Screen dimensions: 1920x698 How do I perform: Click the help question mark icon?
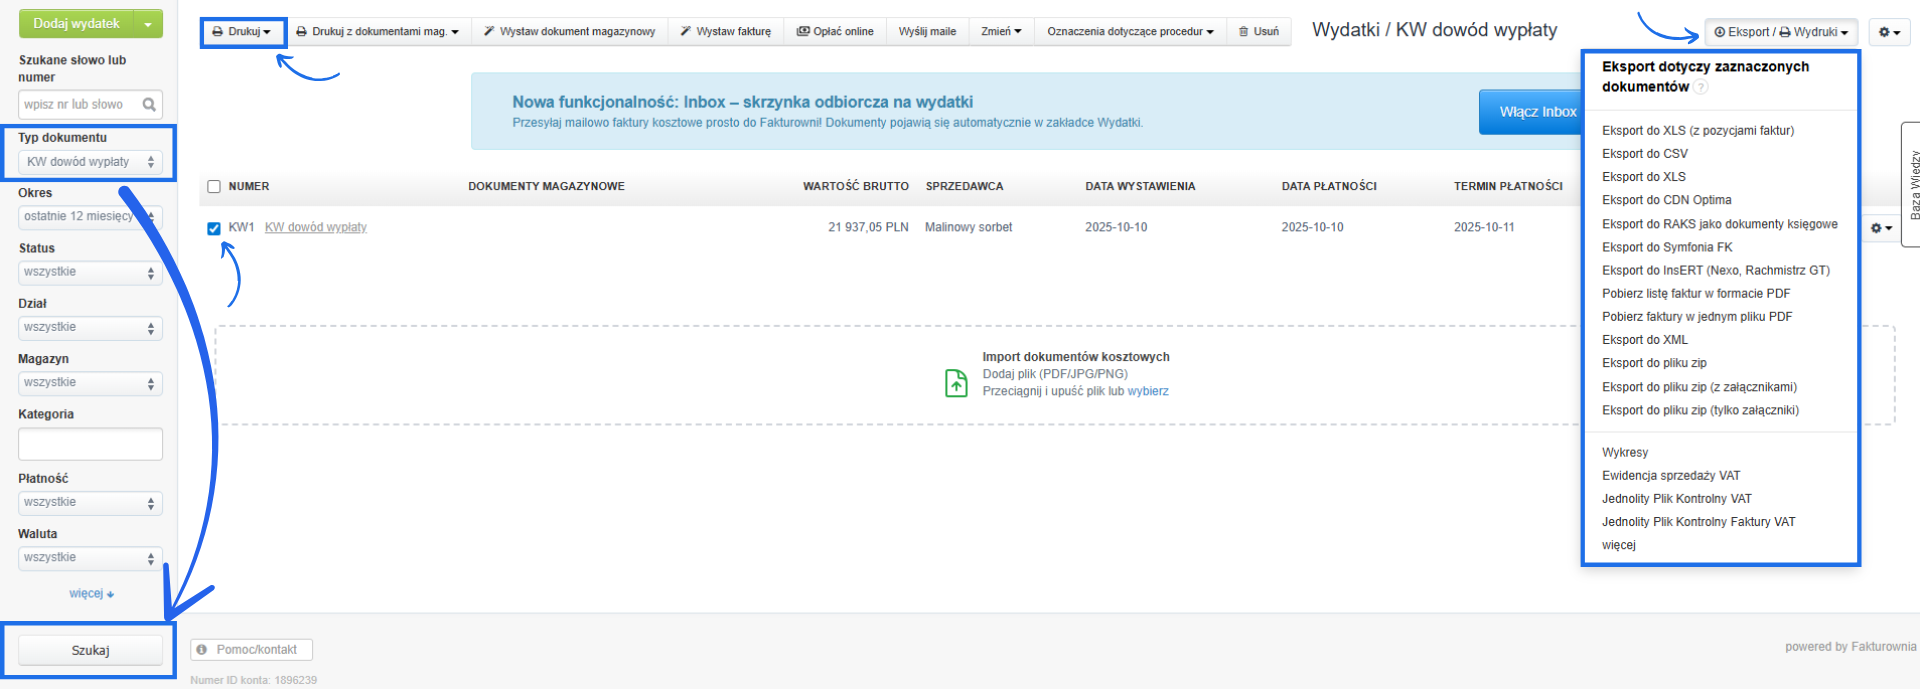(x=1701, y=87)
